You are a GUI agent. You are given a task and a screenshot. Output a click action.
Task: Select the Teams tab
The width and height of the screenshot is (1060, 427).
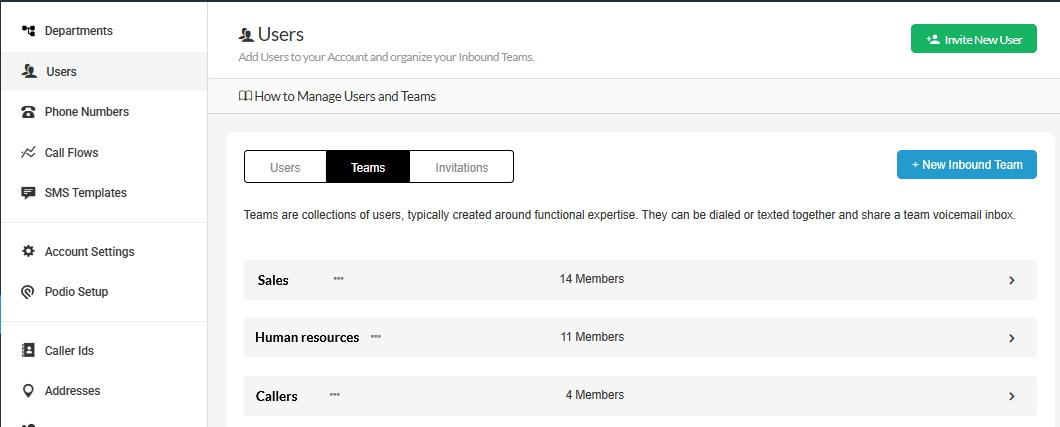tap(368, 167)
